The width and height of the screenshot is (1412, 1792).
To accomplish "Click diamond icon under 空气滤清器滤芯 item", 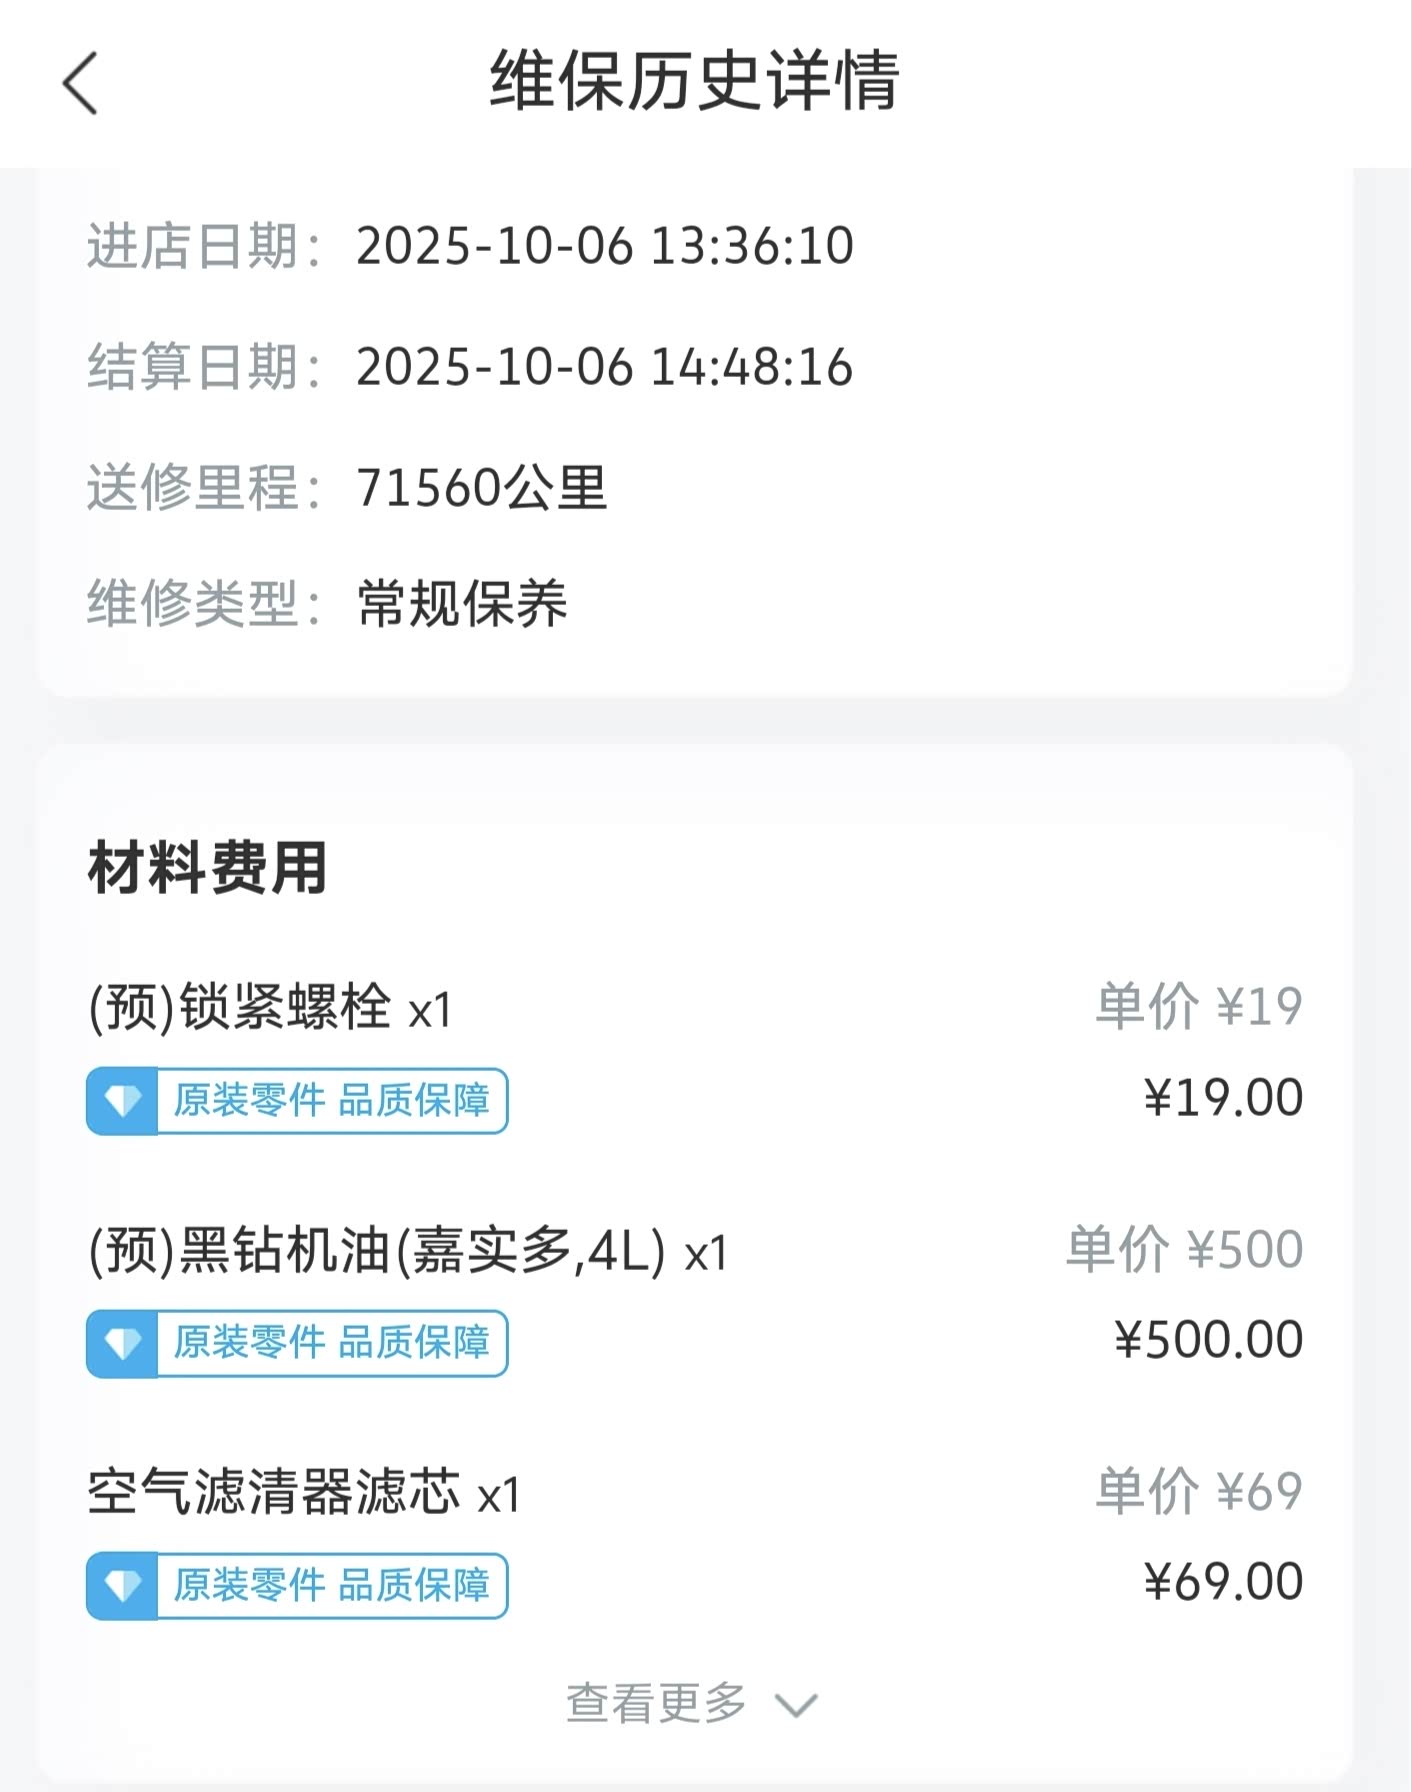I will tap(123, 1585).
